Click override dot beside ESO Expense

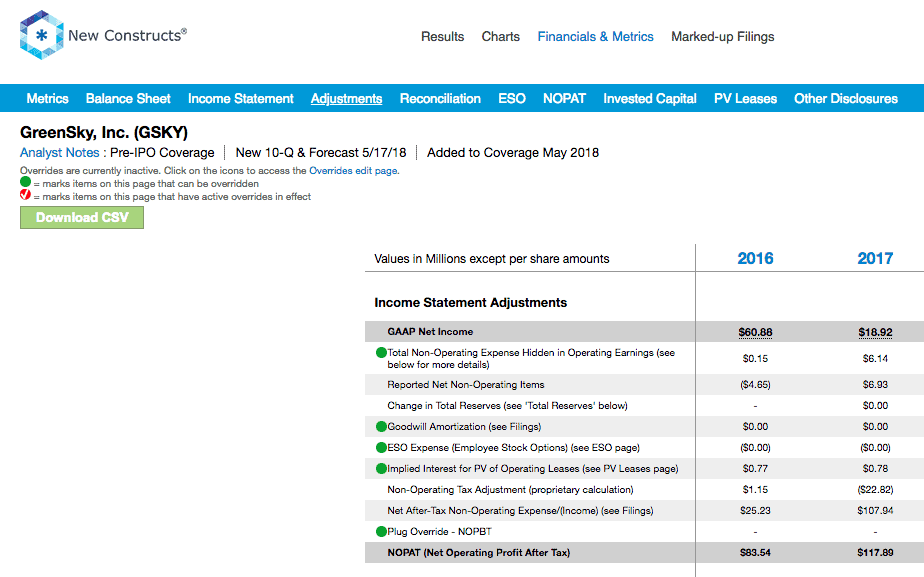[x=381, y=447]
